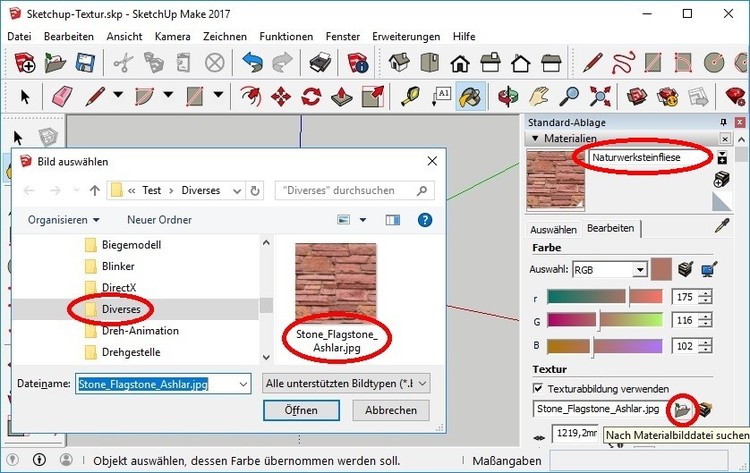Image resolution: width=750 pixels, height=473 pixels.
Task: Select the Eraser tool
Action: 62,97
